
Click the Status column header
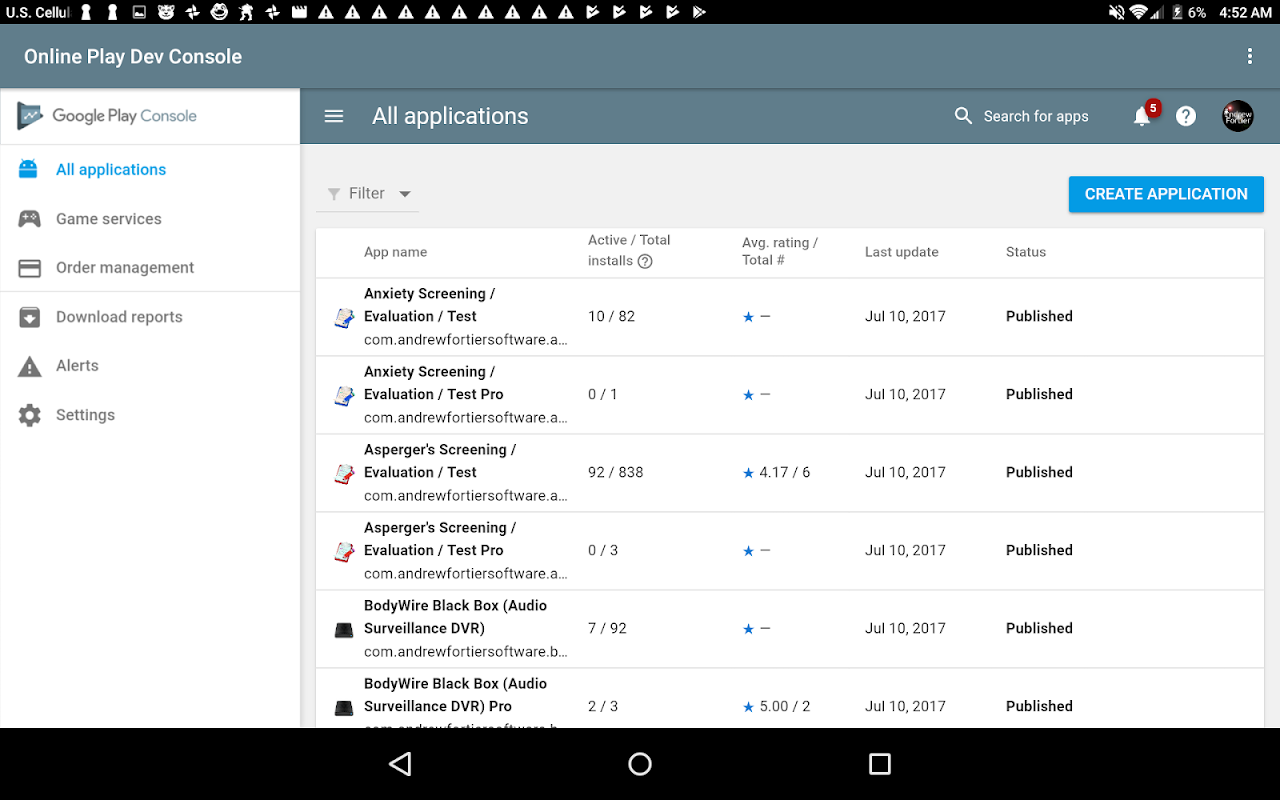point(1026,252)
